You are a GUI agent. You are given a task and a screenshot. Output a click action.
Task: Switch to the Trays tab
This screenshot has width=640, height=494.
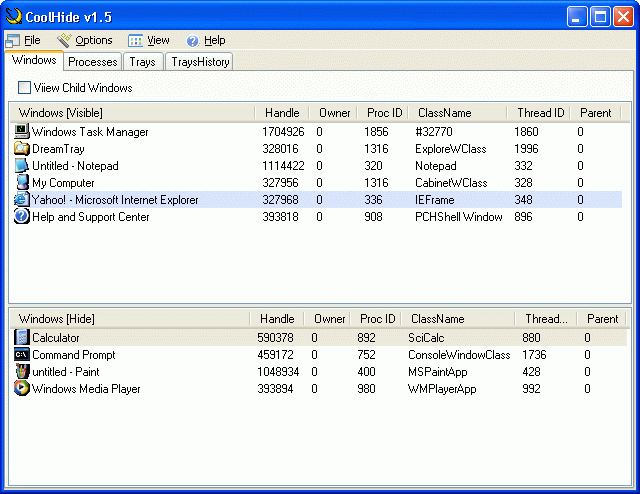143,62
